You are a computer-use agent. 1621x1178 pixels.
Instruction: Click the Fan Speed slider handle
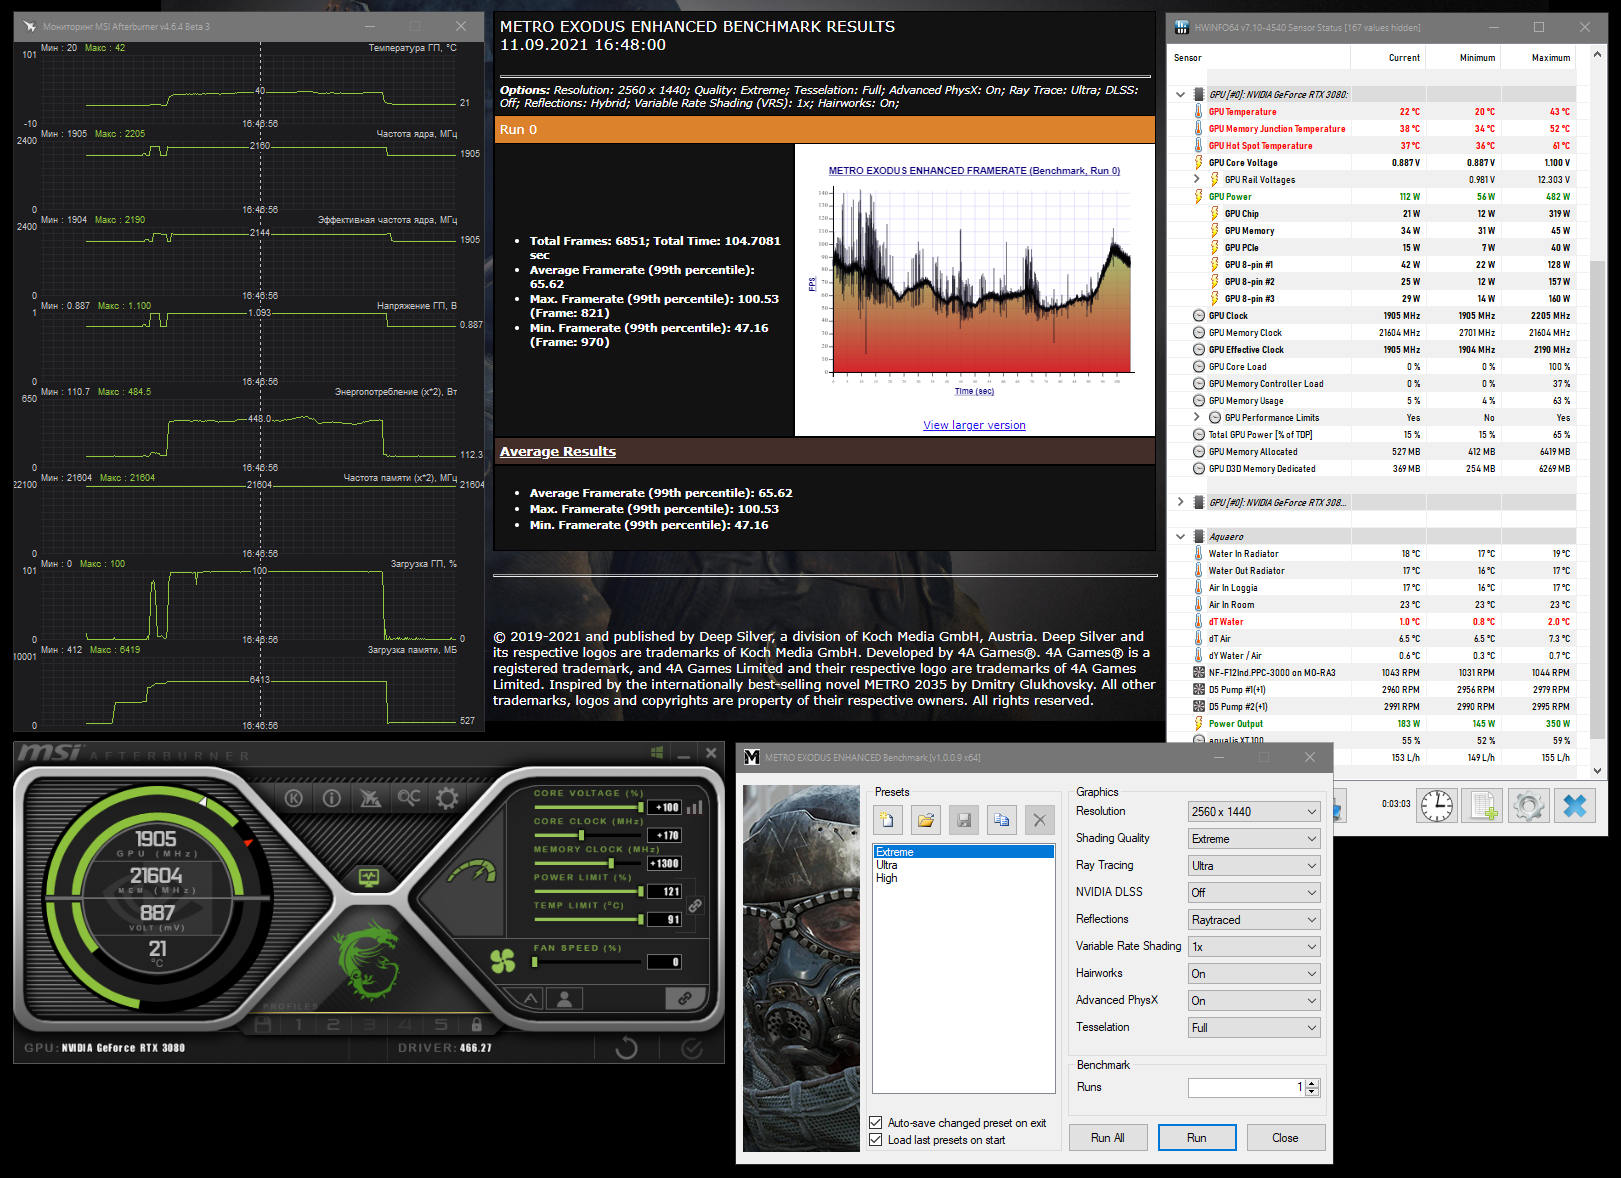pos(535,962)
